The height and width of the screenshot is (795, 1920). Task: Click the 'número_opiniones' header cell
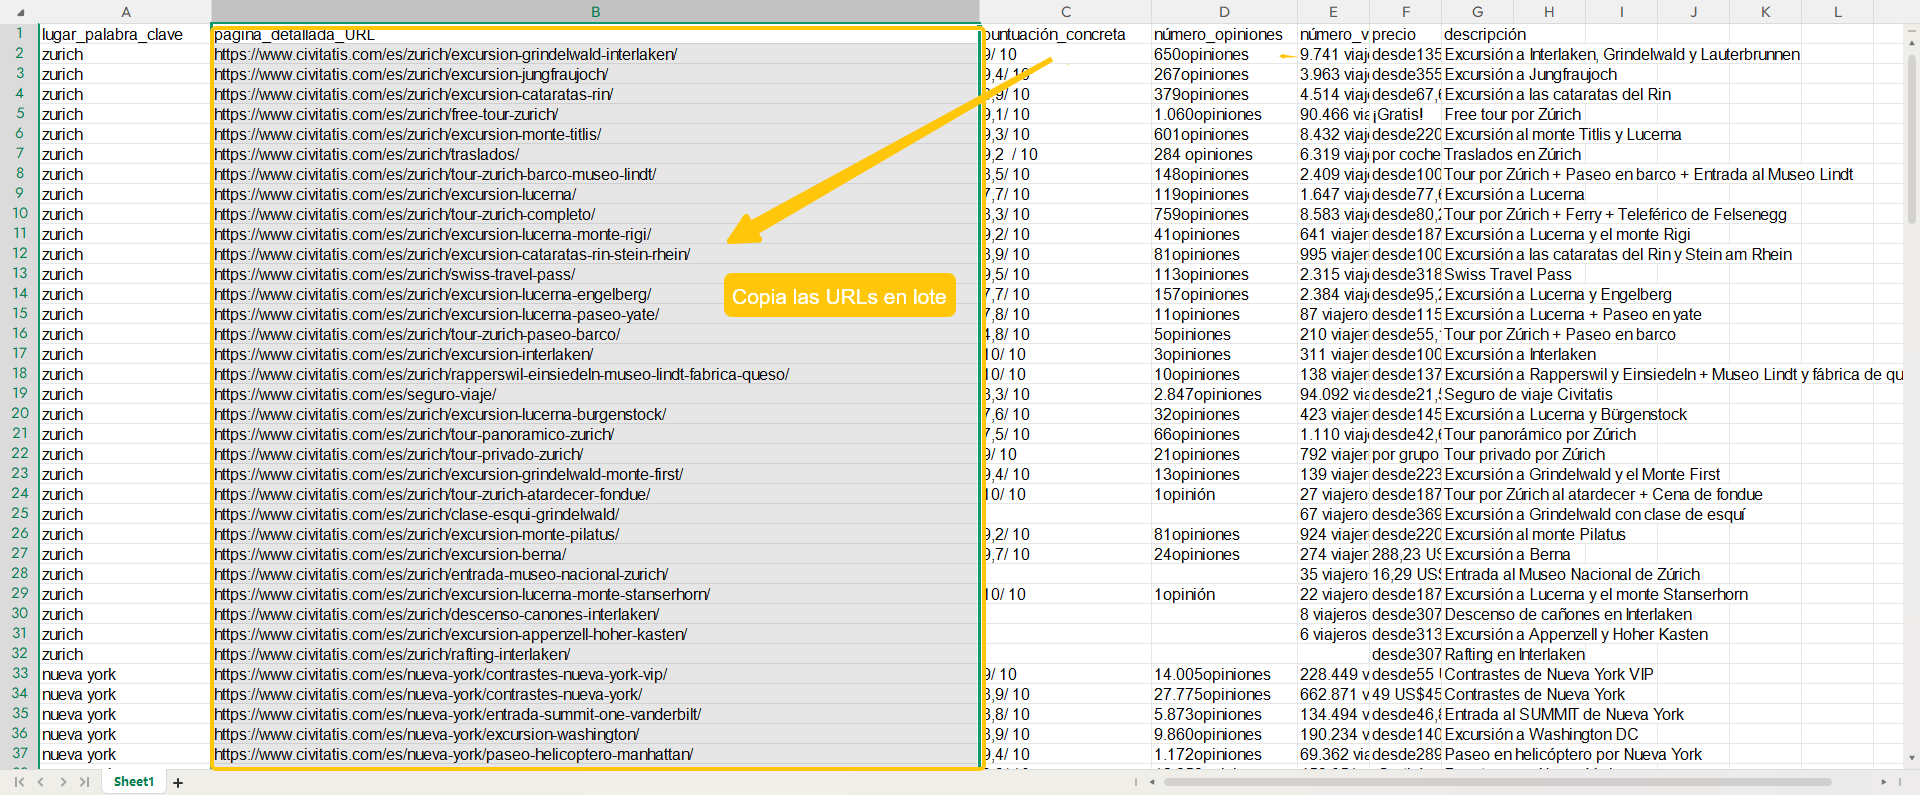coord(1224,34)
